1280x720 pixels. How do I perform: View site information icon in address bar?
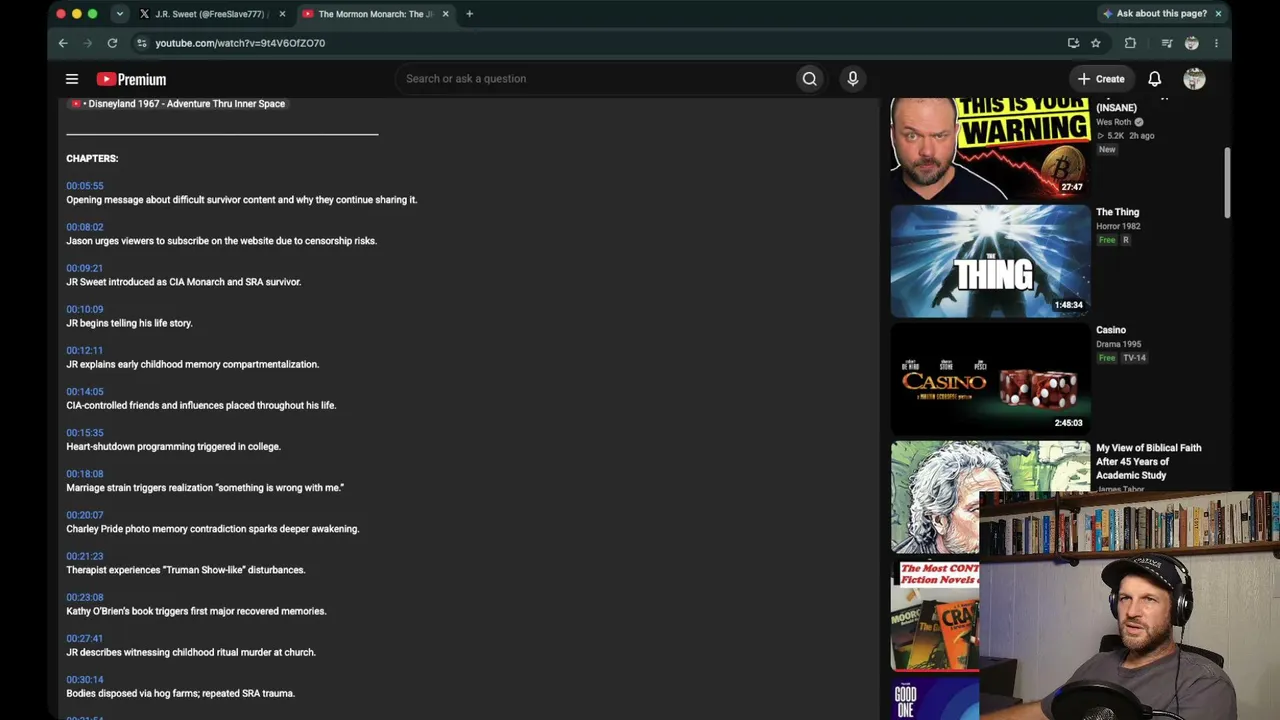point(142,43)
